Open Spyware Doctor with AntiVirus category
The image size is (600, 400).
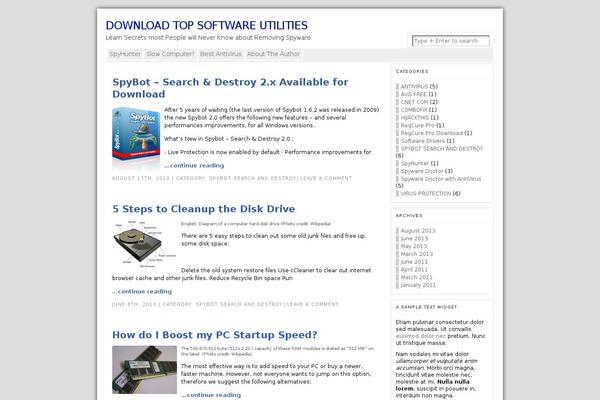coord(441,179)
